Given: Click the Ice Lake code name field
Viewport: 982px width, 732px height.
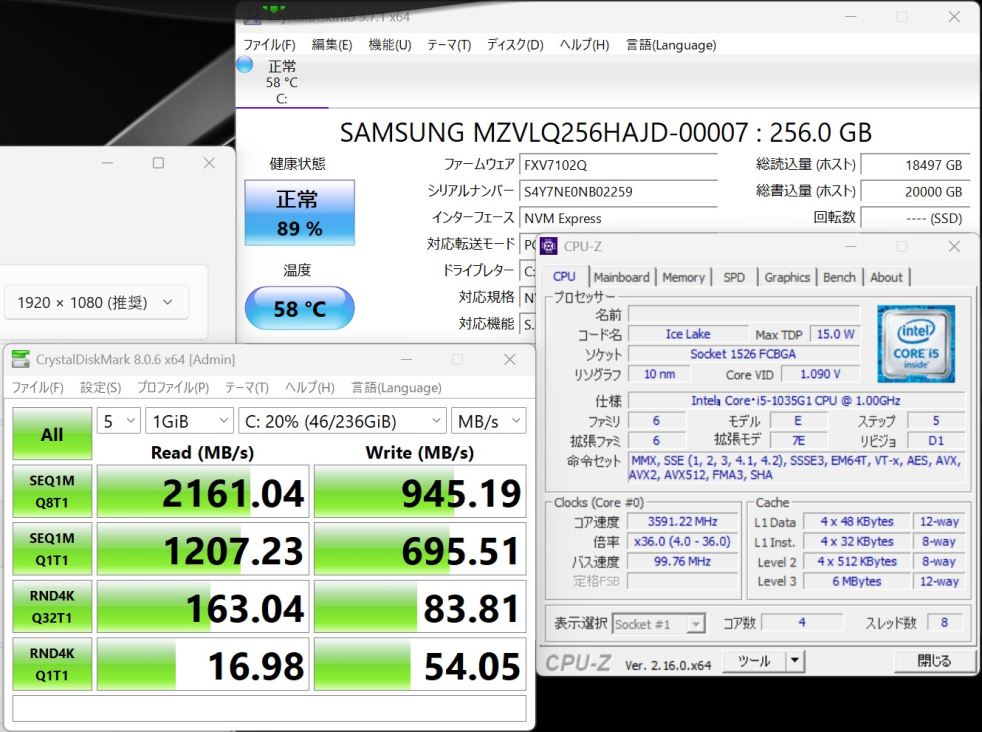Looking at the screenshot, I should 688,334.
